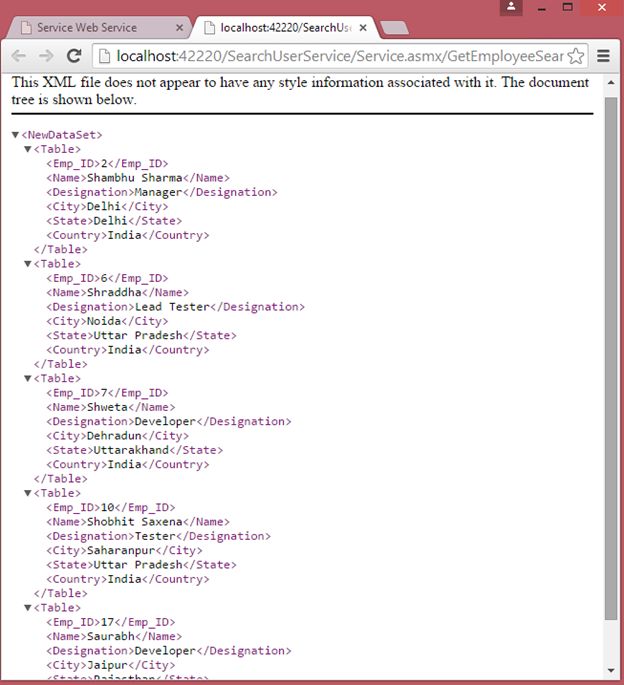
Task: Click the Manager designation text
Action: 158,192
